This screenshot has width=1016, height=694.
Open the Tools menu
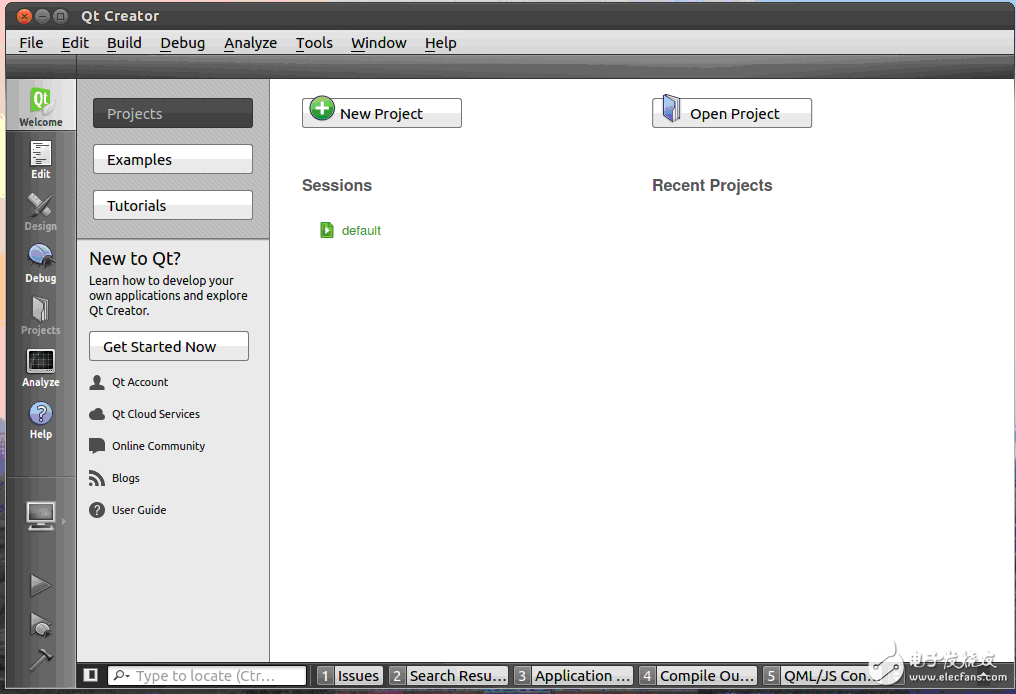[314, 43]
